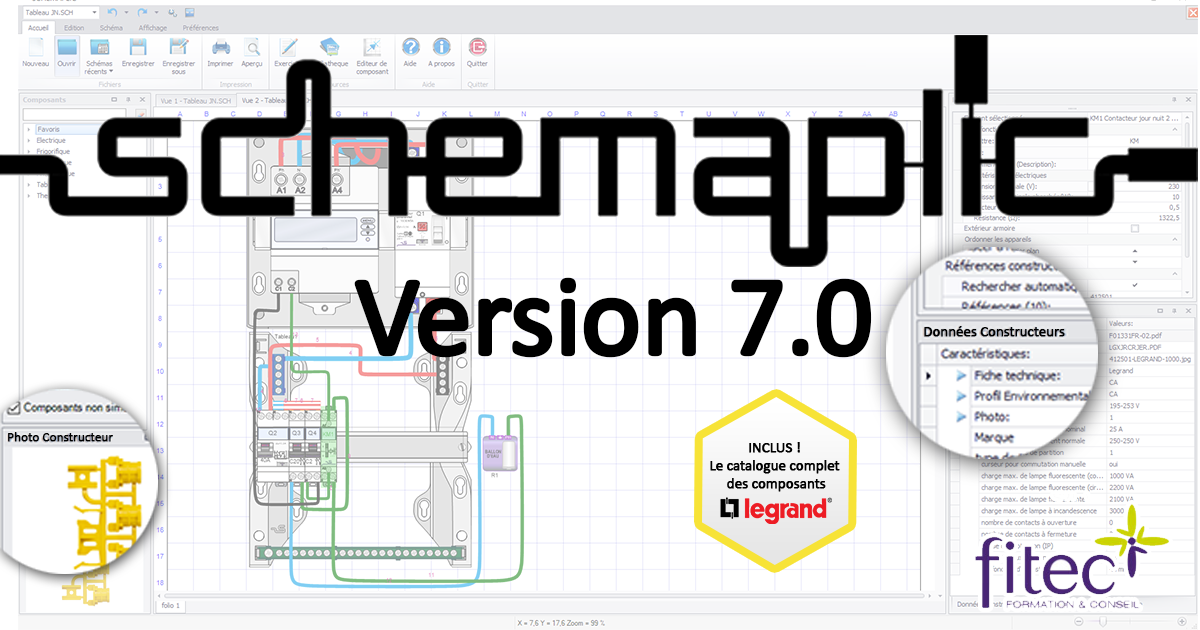Viewport: 1200px width, 630px height.
Task: Open the Profil Environnemental blue arrow
Action: tap(962, 396)
